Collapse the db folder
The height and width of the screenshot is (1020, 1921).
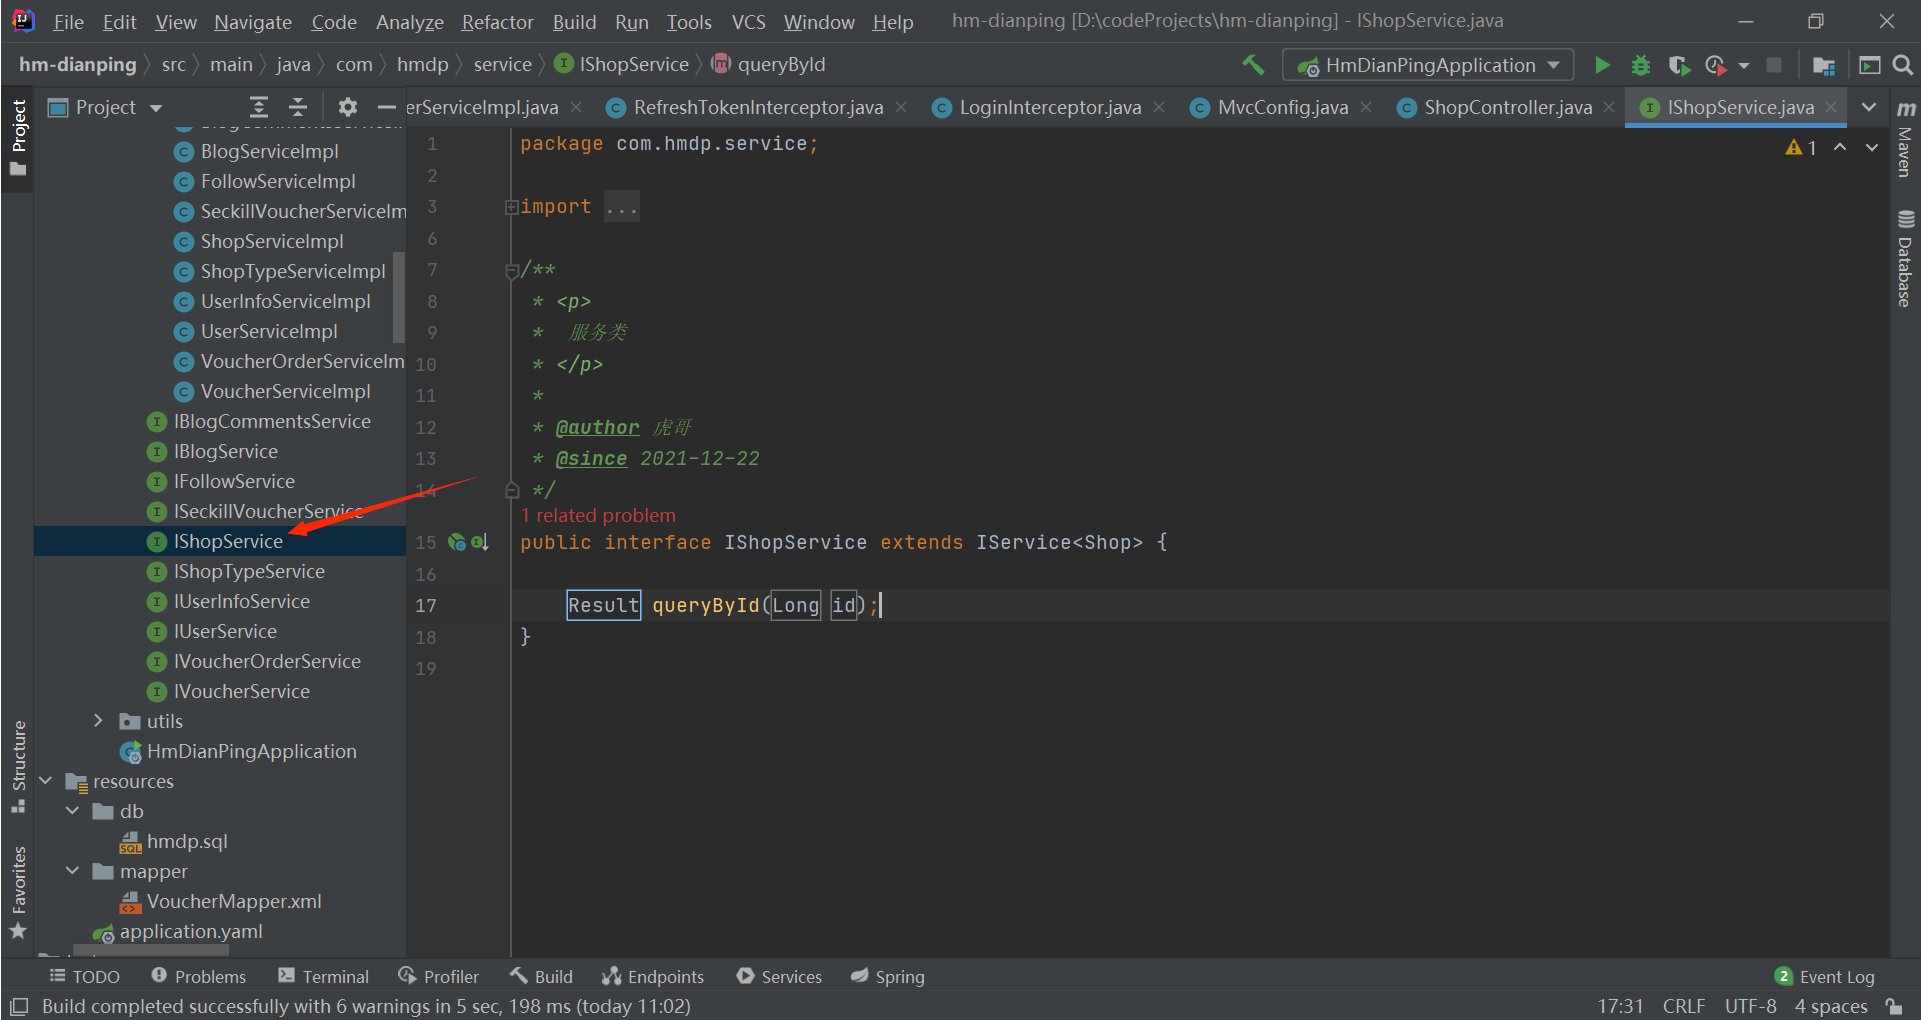[x=72, y=811]
